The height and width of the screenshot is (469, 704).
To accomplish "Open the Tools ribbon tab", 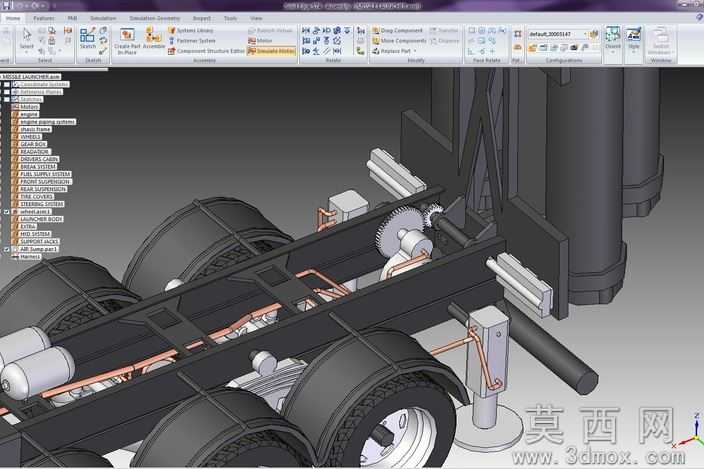I will click(230, 18).
